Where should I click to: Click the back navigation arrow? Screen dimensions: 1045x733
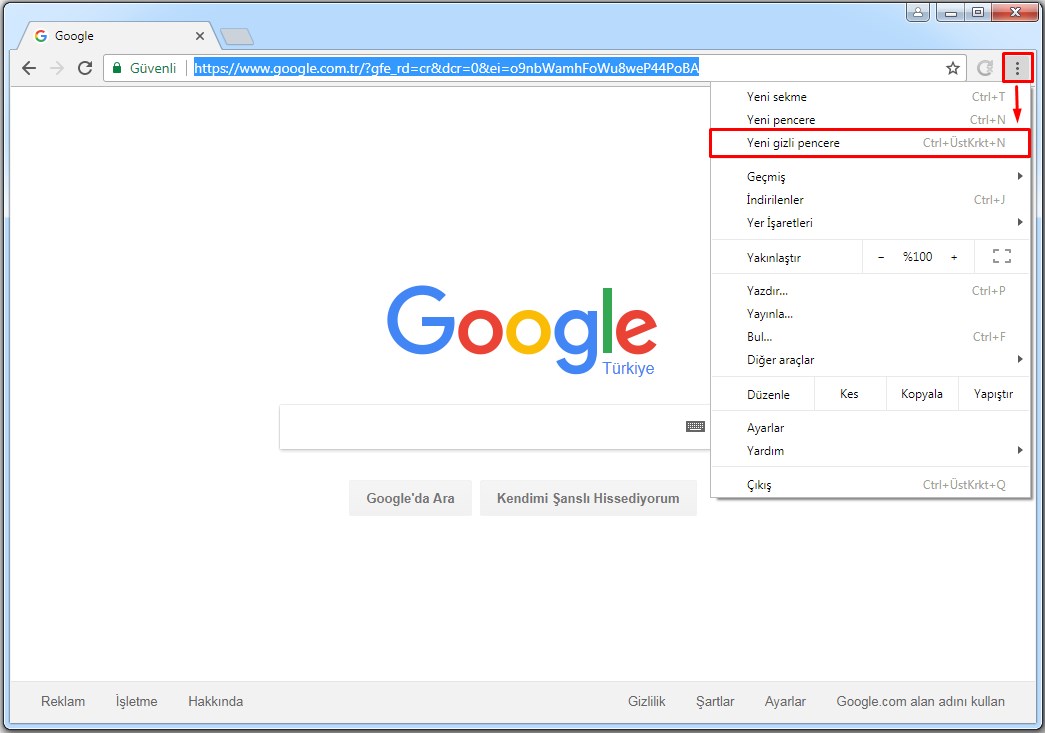(29, 68)
